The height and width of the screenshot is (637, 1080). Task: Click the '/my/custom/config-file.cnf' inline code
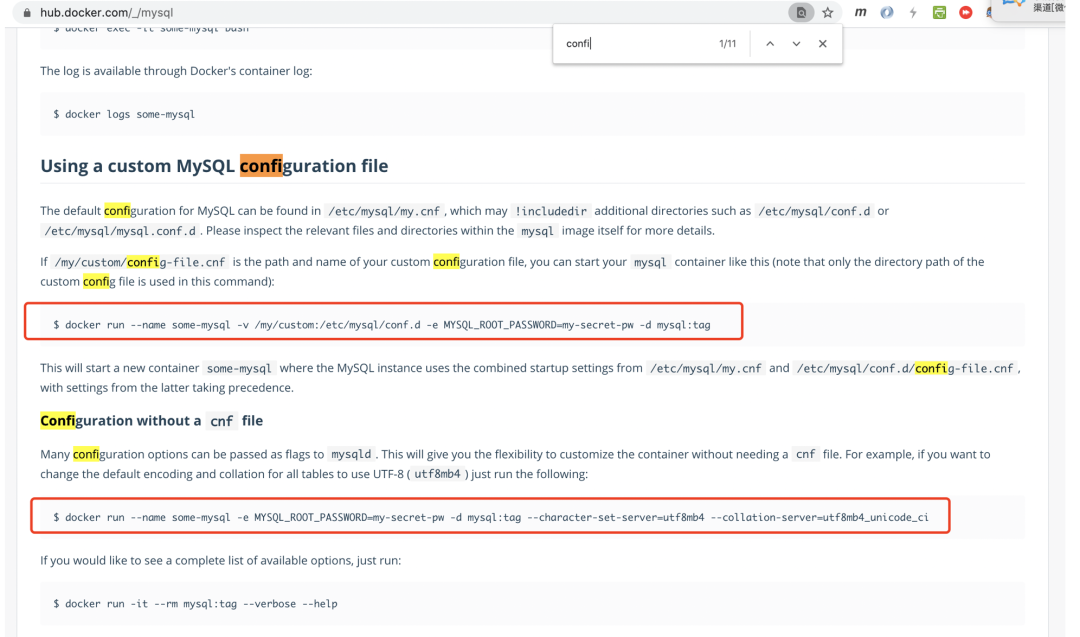tap(140, 262)
